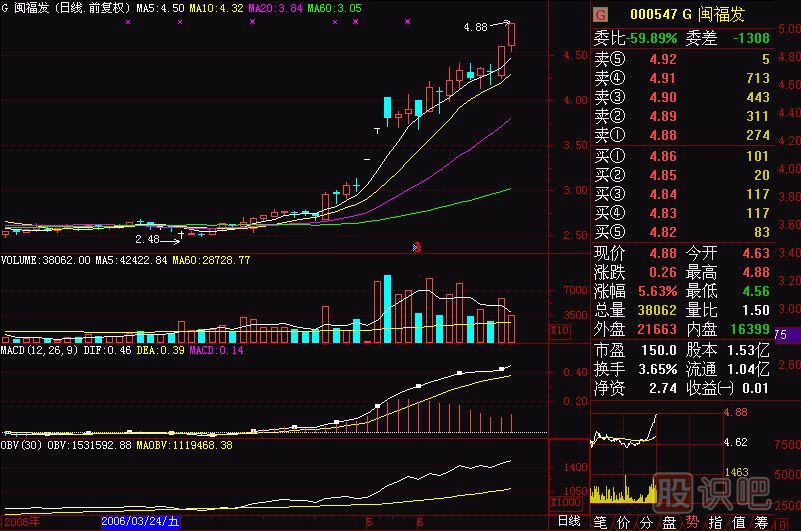This screenshot has height=531, width=801.
Task: Open the 筹 chip distribution tab
Action: (x=761, y=521)
